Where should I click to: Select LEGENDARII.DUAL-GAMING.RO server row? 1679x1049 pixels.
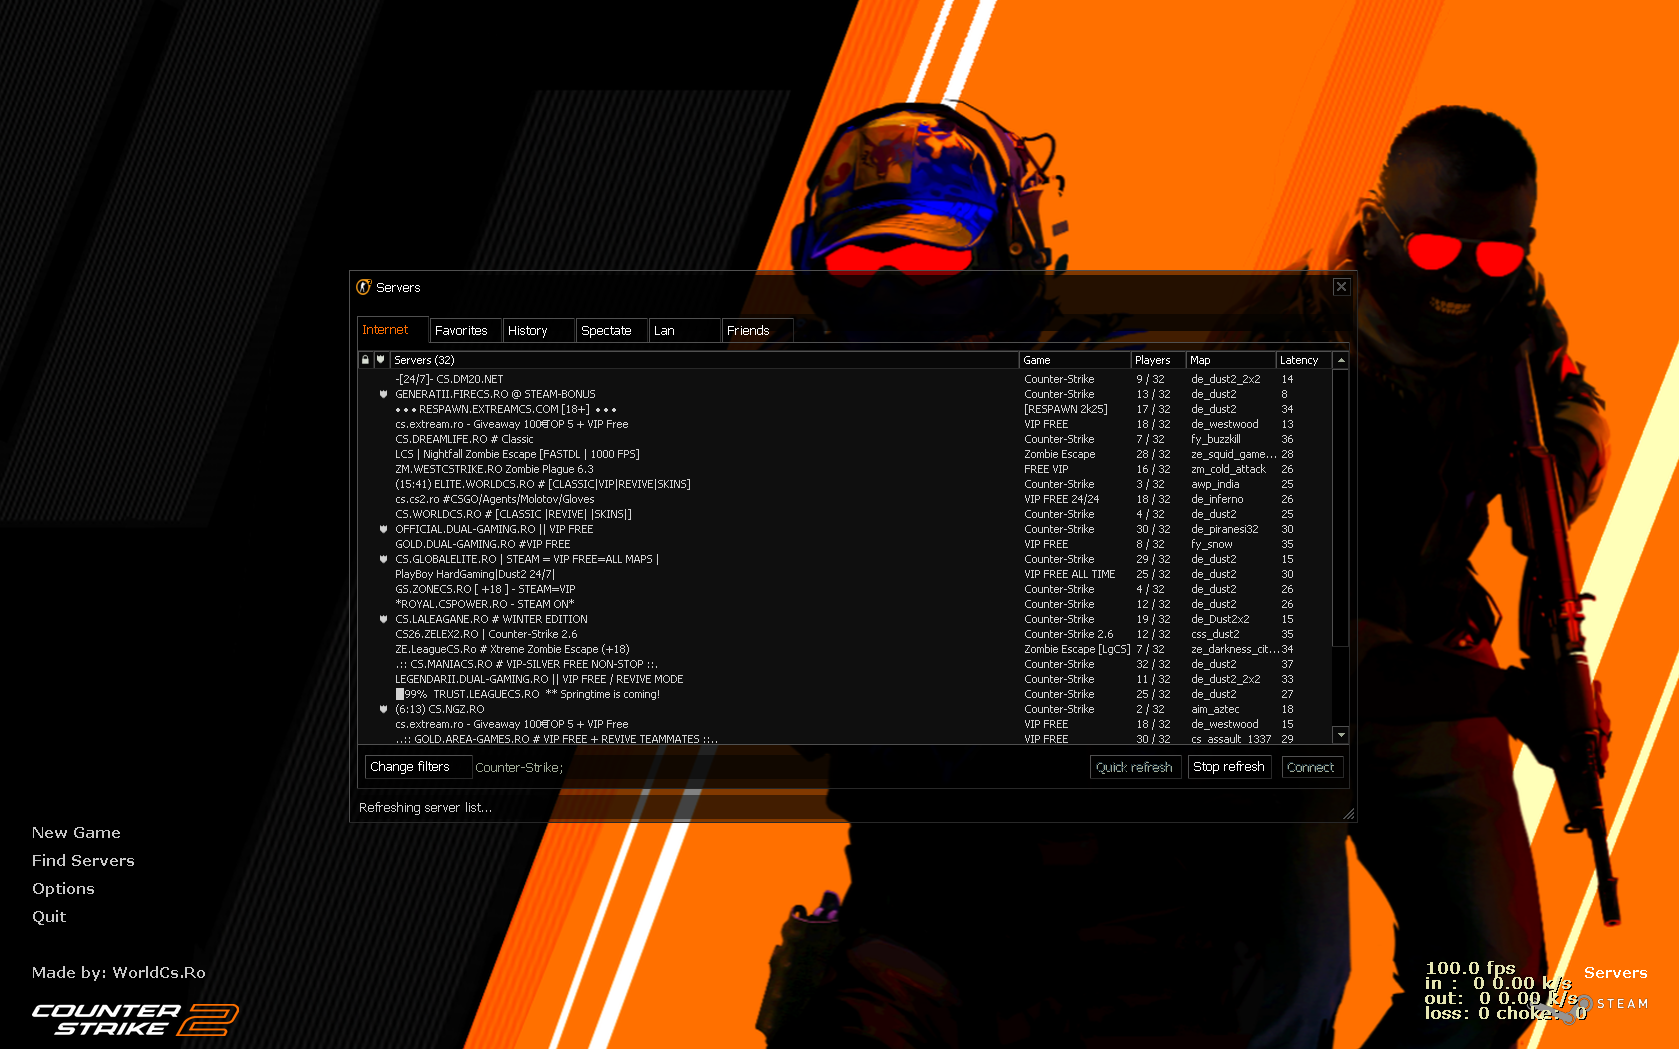pyautogui.click(x=844, y=679)
